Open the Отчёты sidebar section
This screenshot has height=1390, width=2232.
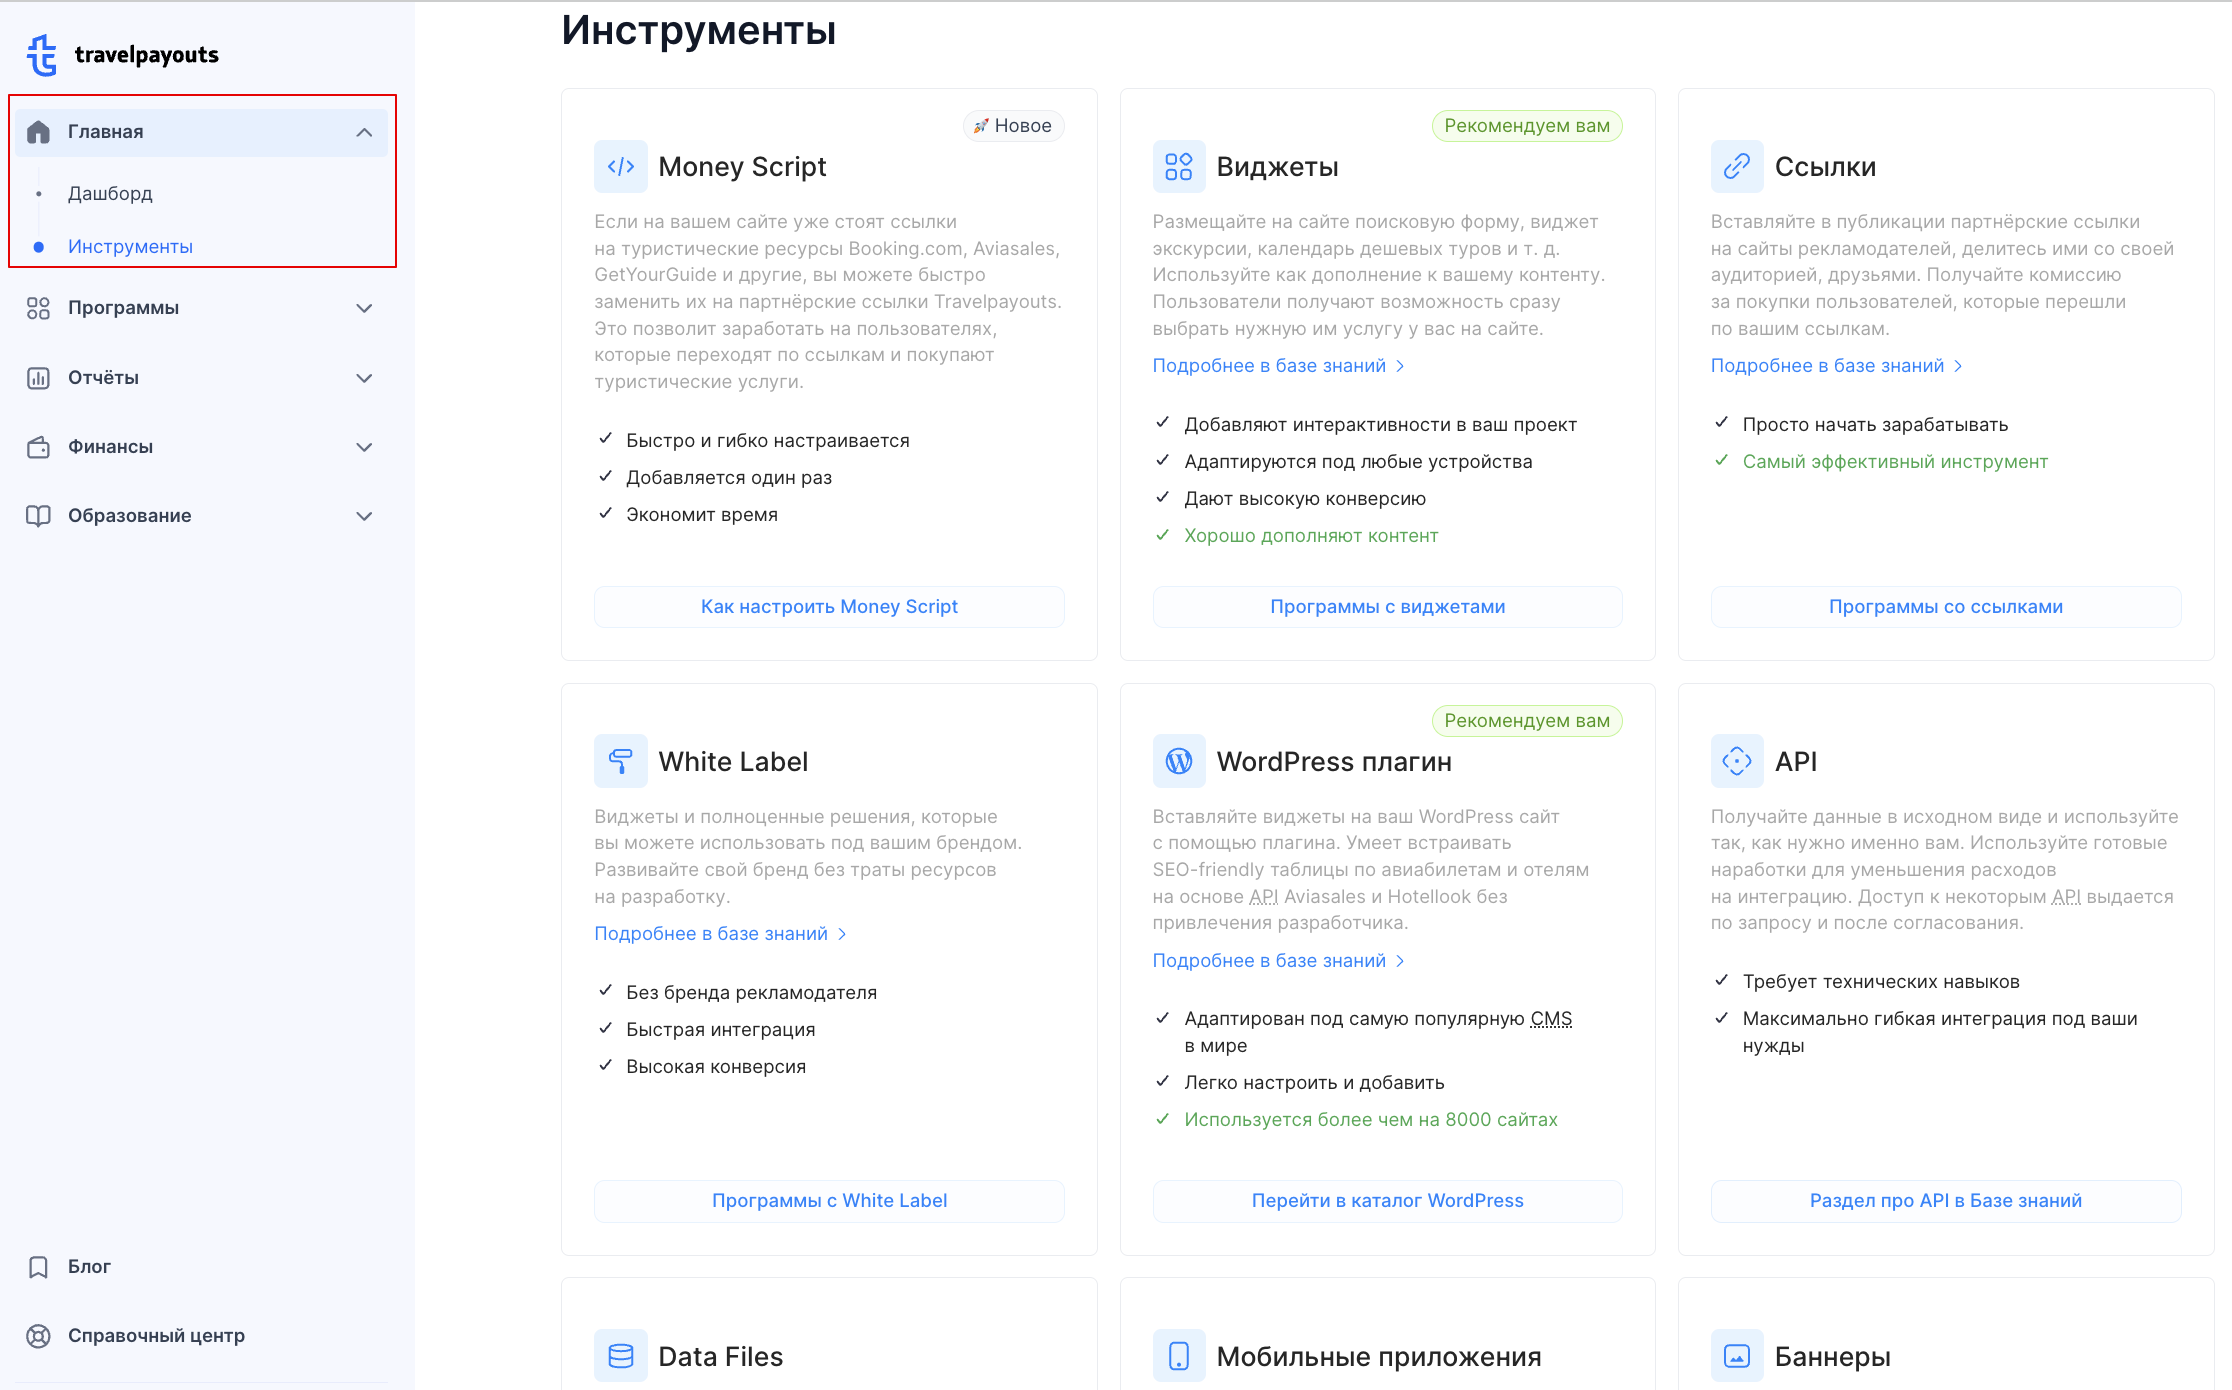point(201,378)
